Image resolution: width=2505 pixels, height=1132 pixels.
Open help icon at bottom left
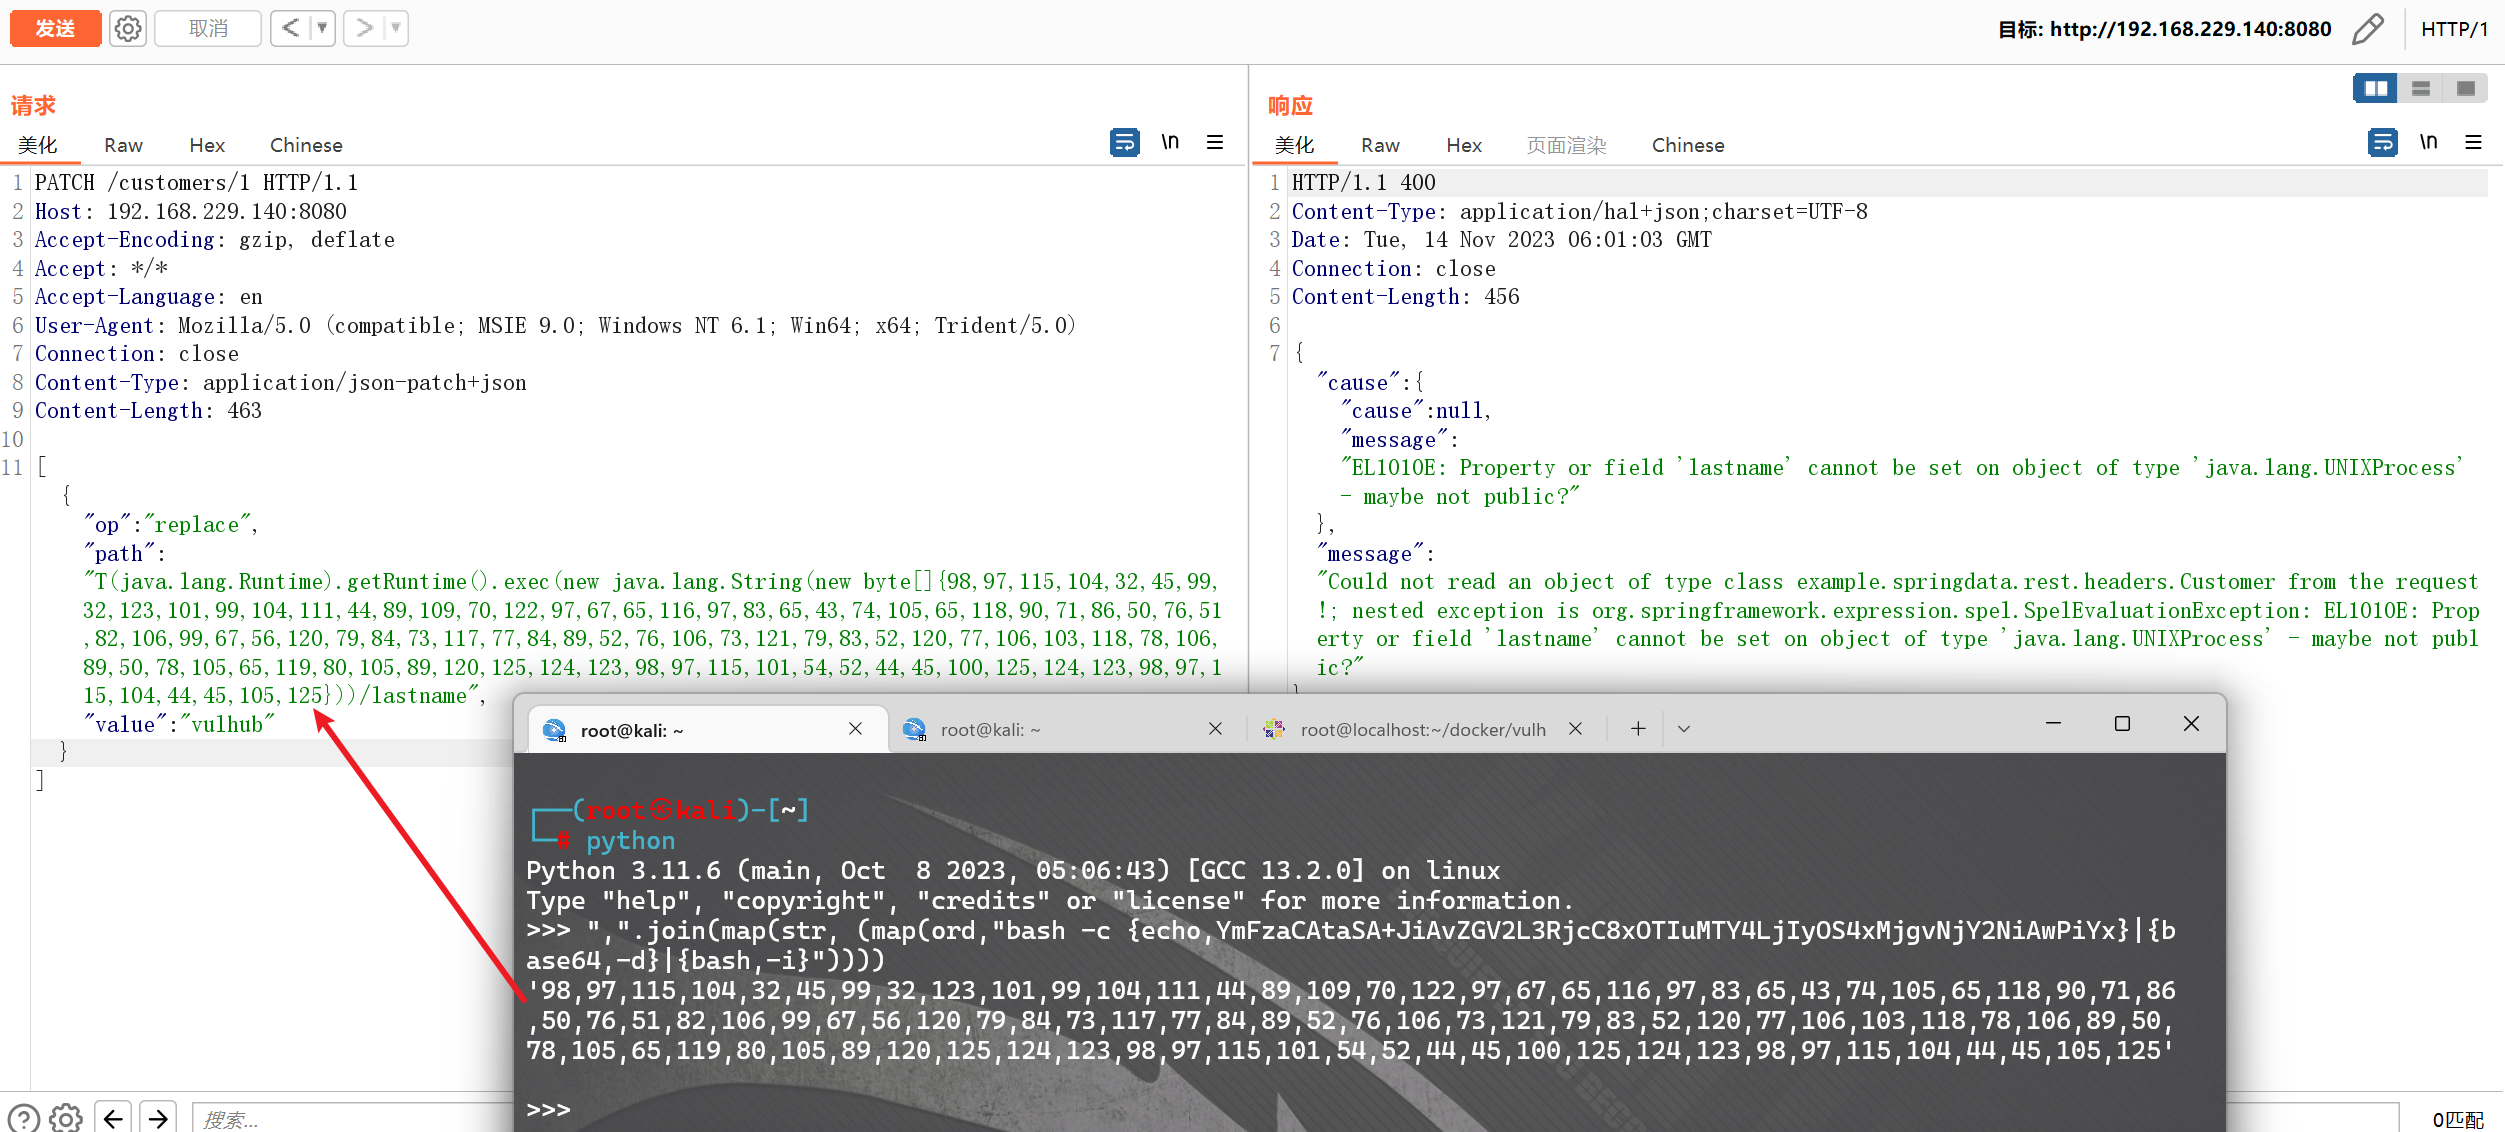click(x=24, y=1118)
